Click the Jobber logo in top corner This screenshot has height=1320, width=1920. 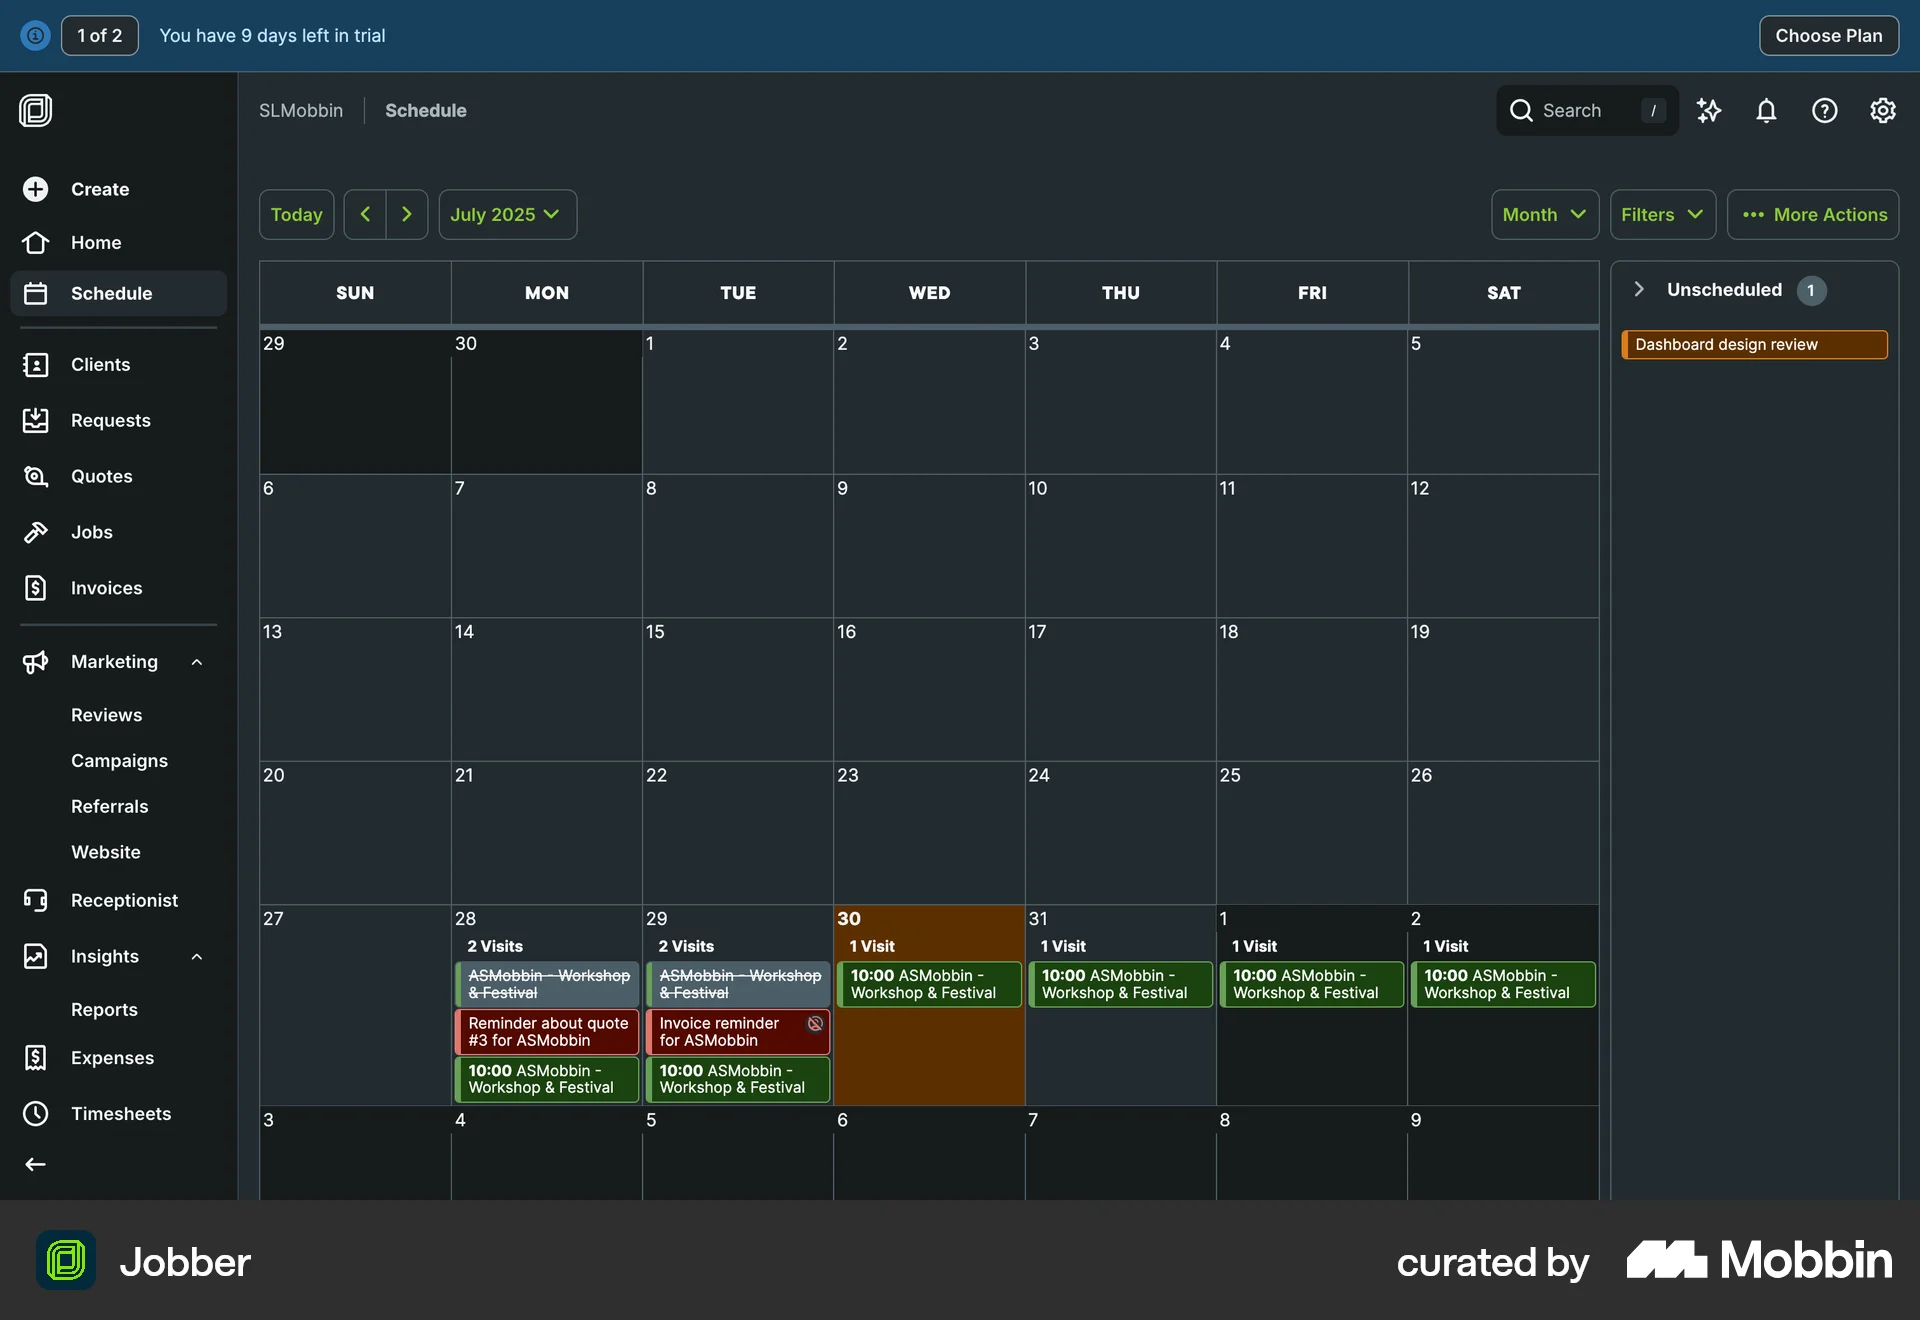pyautogui.click(x=36, y=110)
